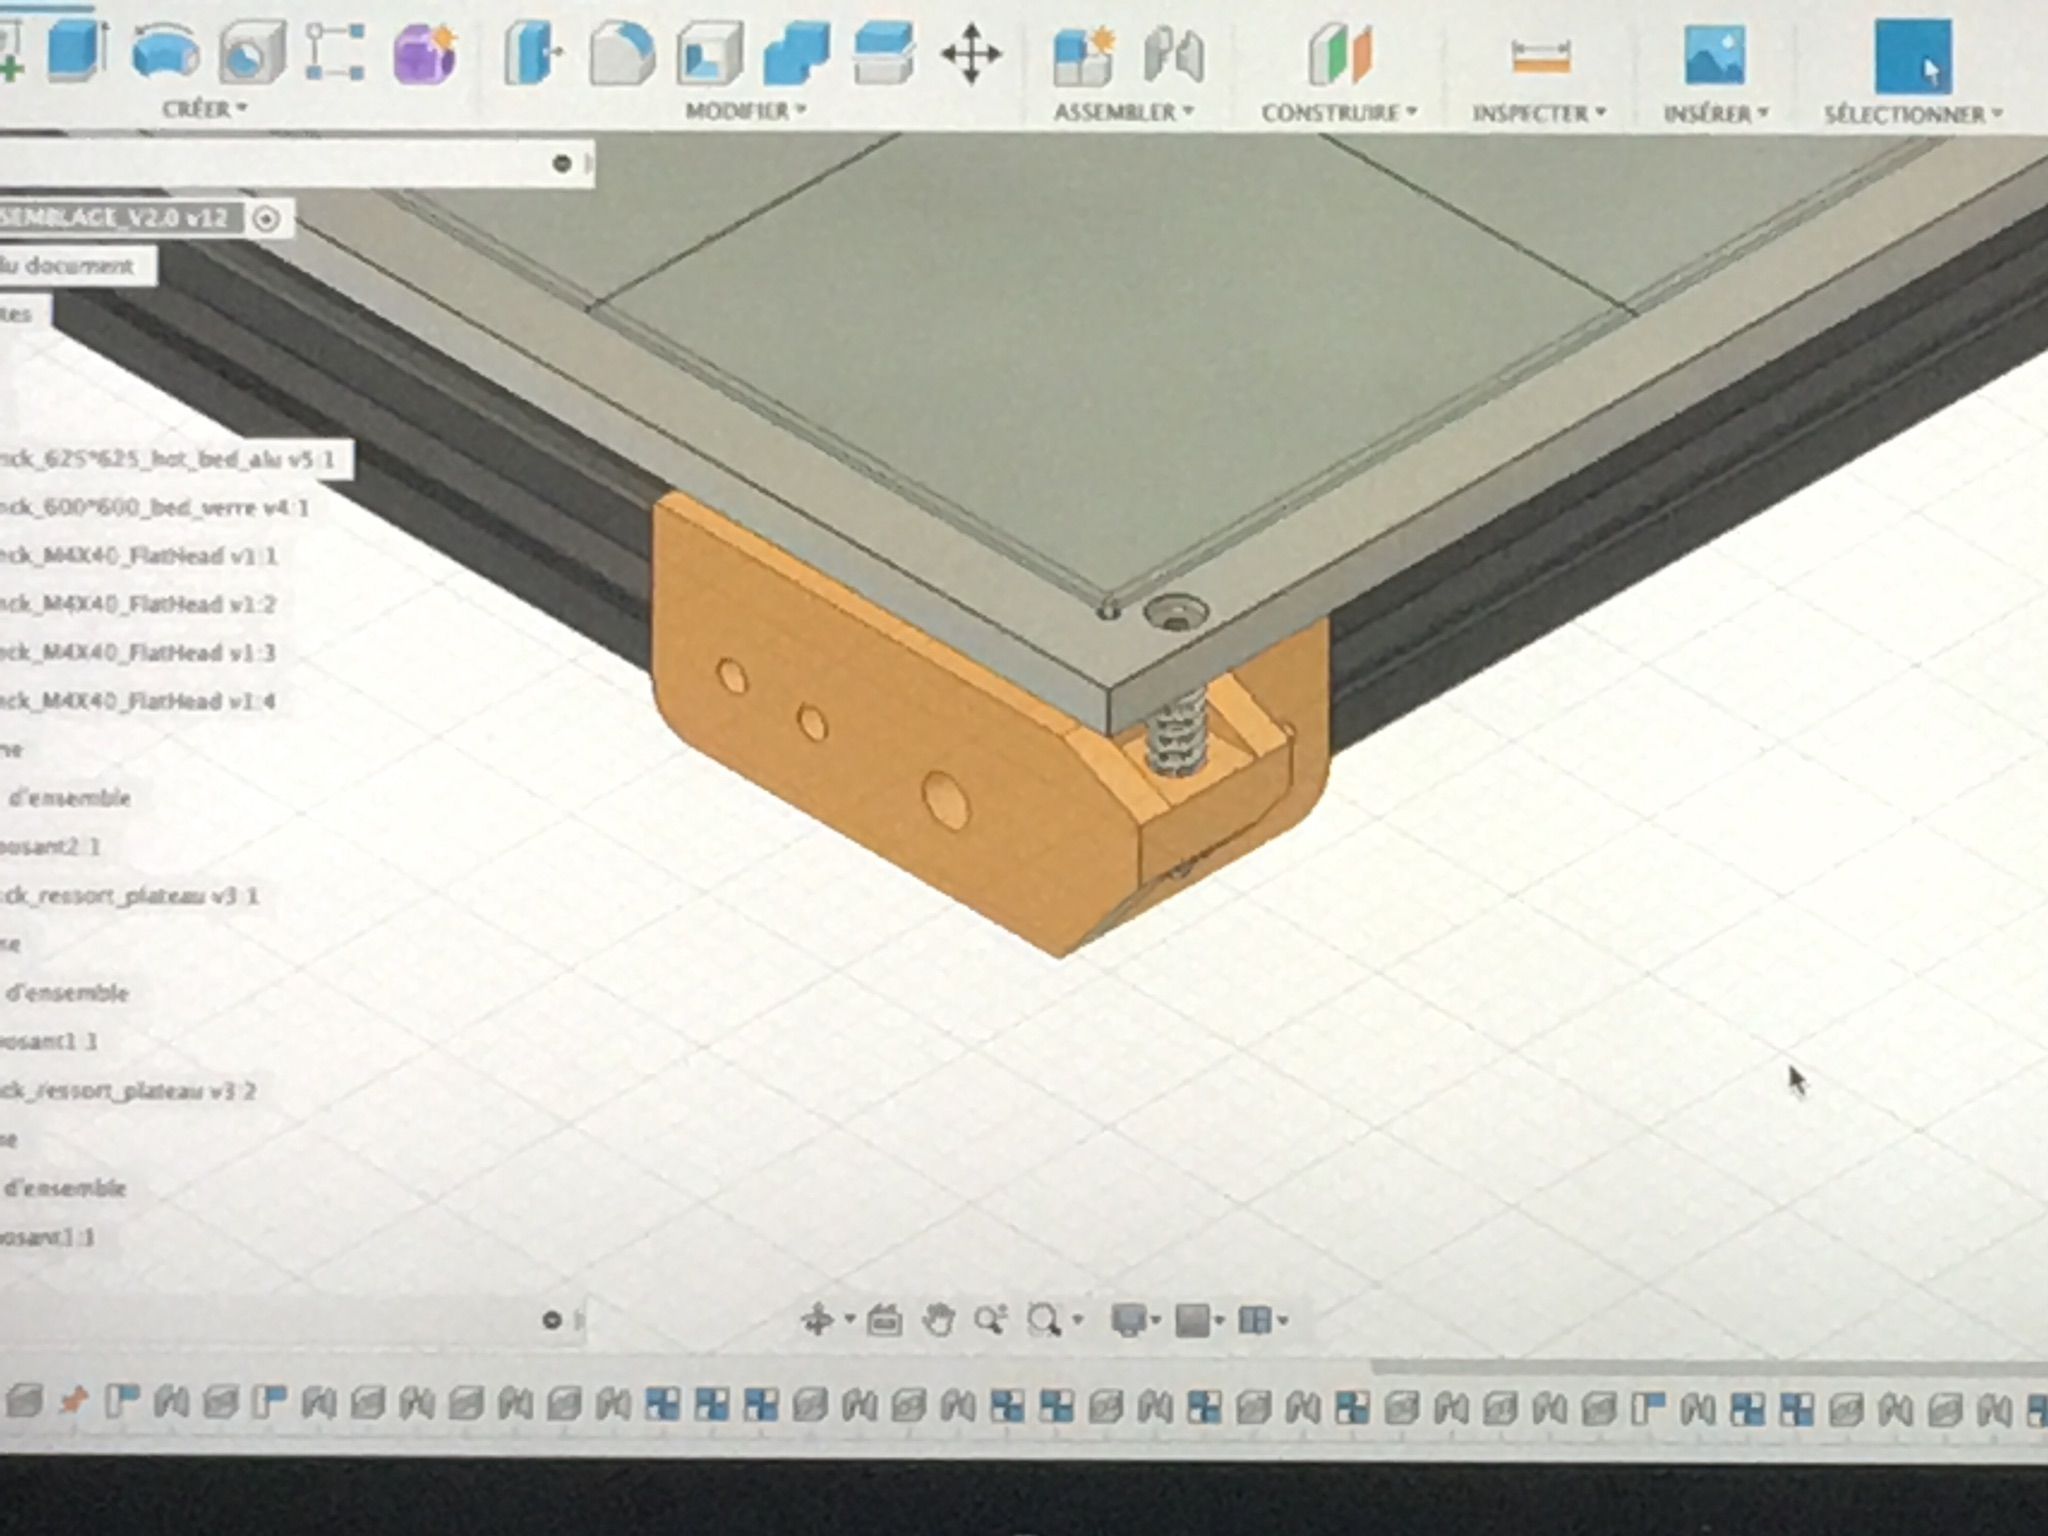This screenshot has width=2048, height=1536.
Task: Click the SÉLECTIONNER select button
Action: [1912, 56]
